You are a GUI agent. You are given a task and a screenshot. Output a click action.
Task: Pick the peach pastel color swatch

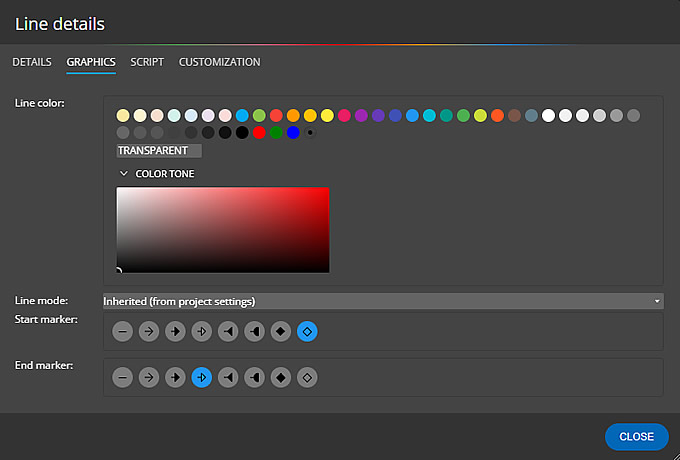tap(157, 116)
